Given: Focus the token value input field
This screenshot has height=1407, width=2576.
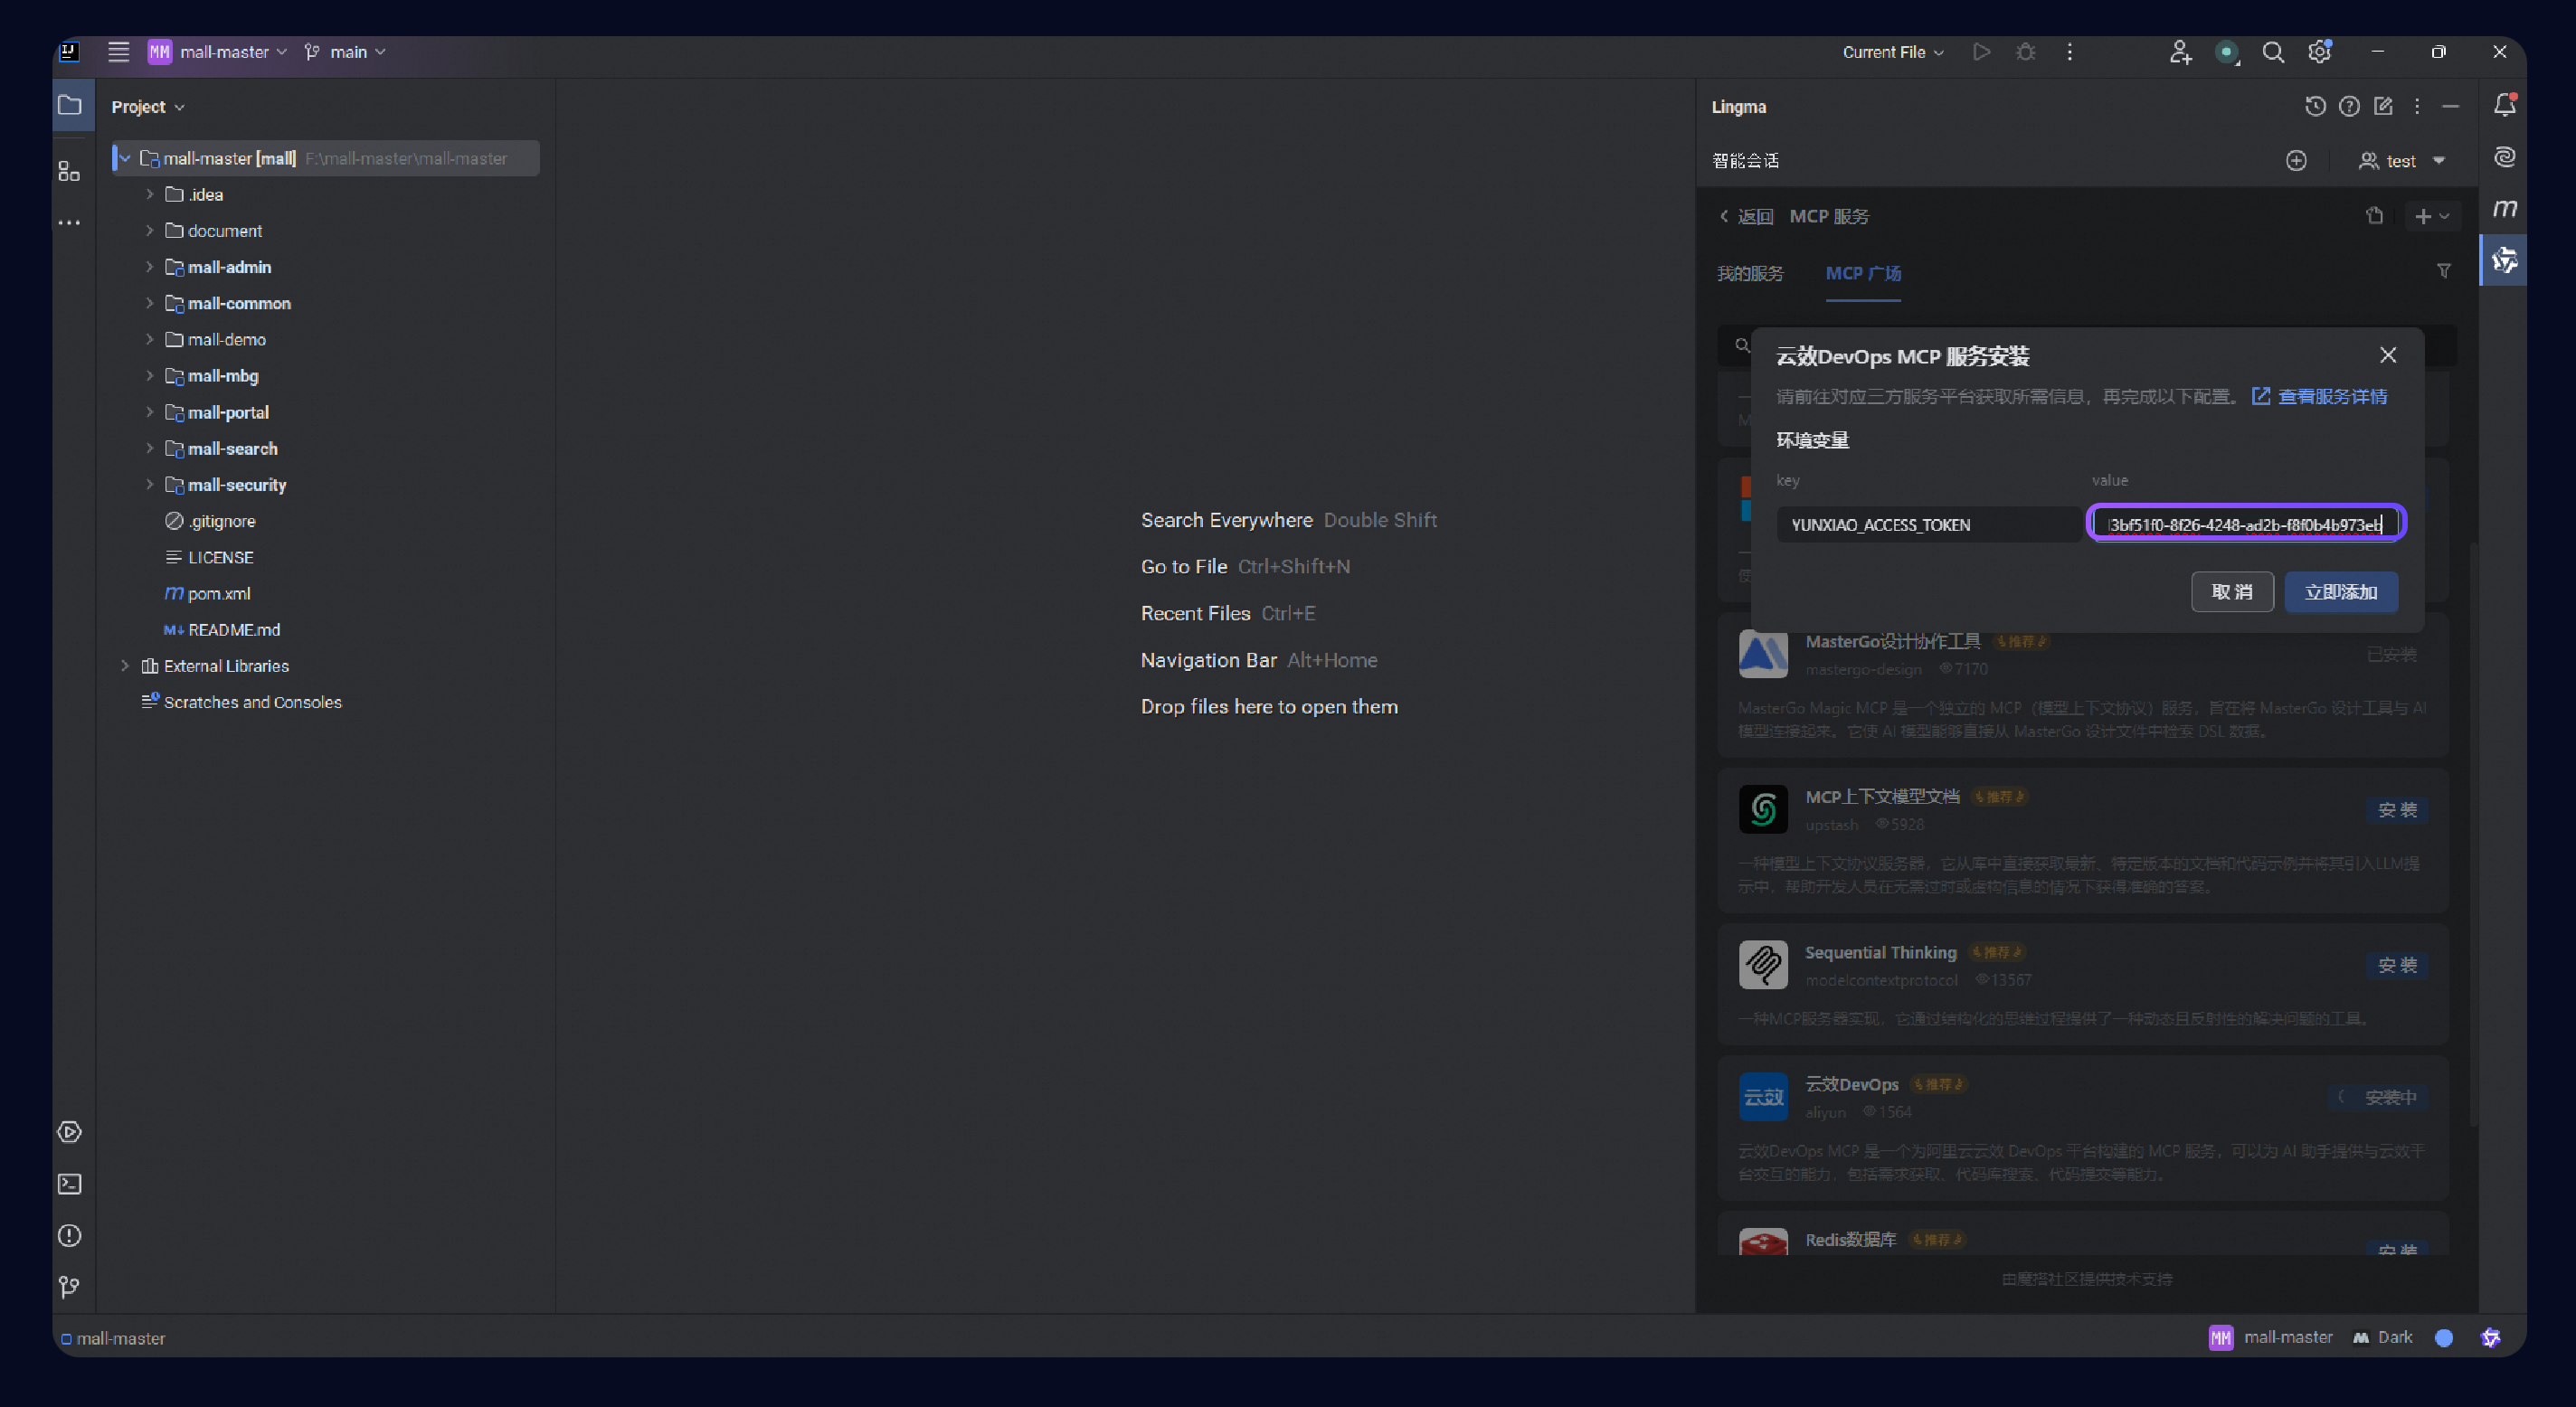Looking at the screenshot, I should [x=2246, y=524].
